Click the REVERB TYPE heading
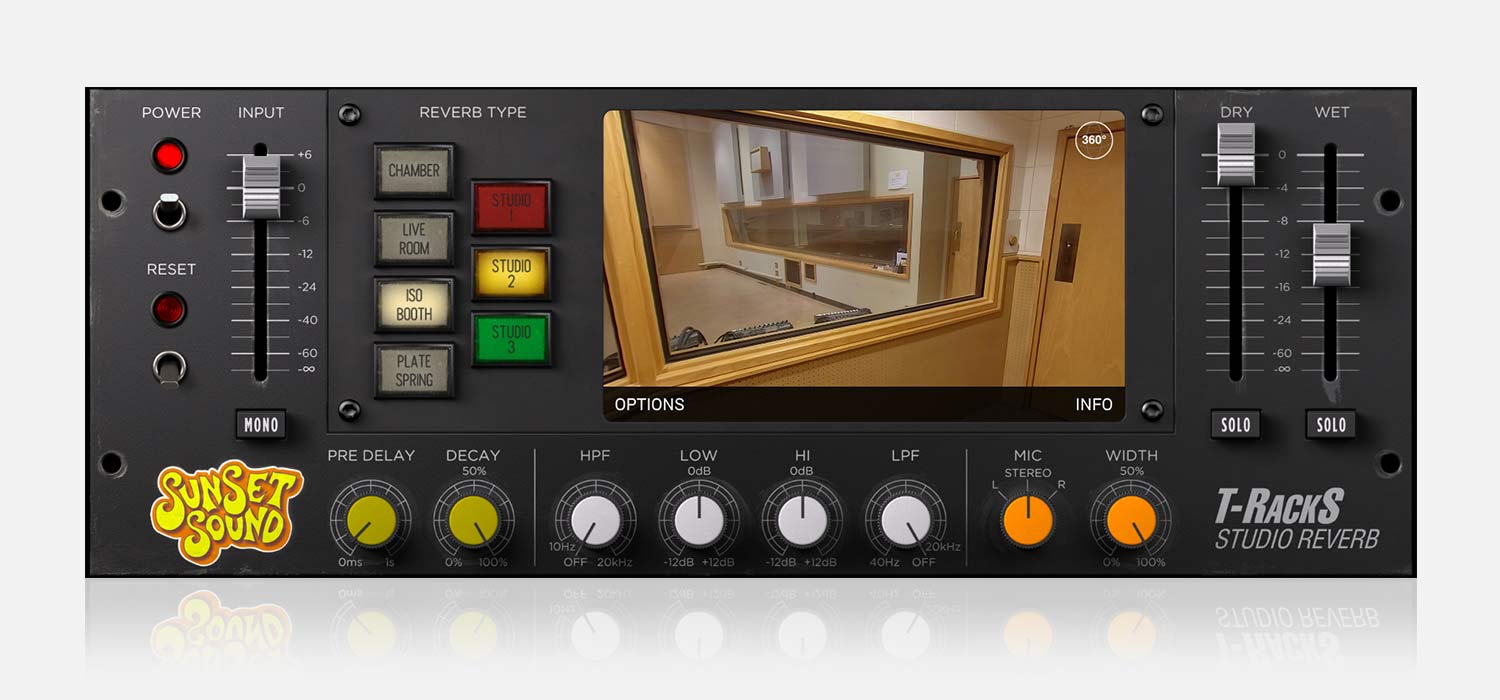This screenshot has width=1500, height=700. [473, 112]
